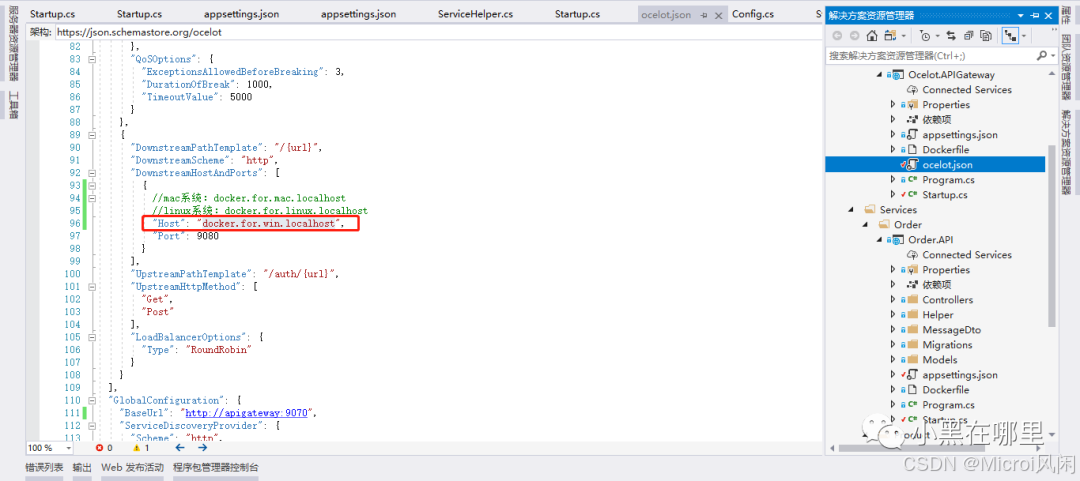Collapse the GlobalConfiguration block on line 110
1080x481 pixels.
[92, 400]
